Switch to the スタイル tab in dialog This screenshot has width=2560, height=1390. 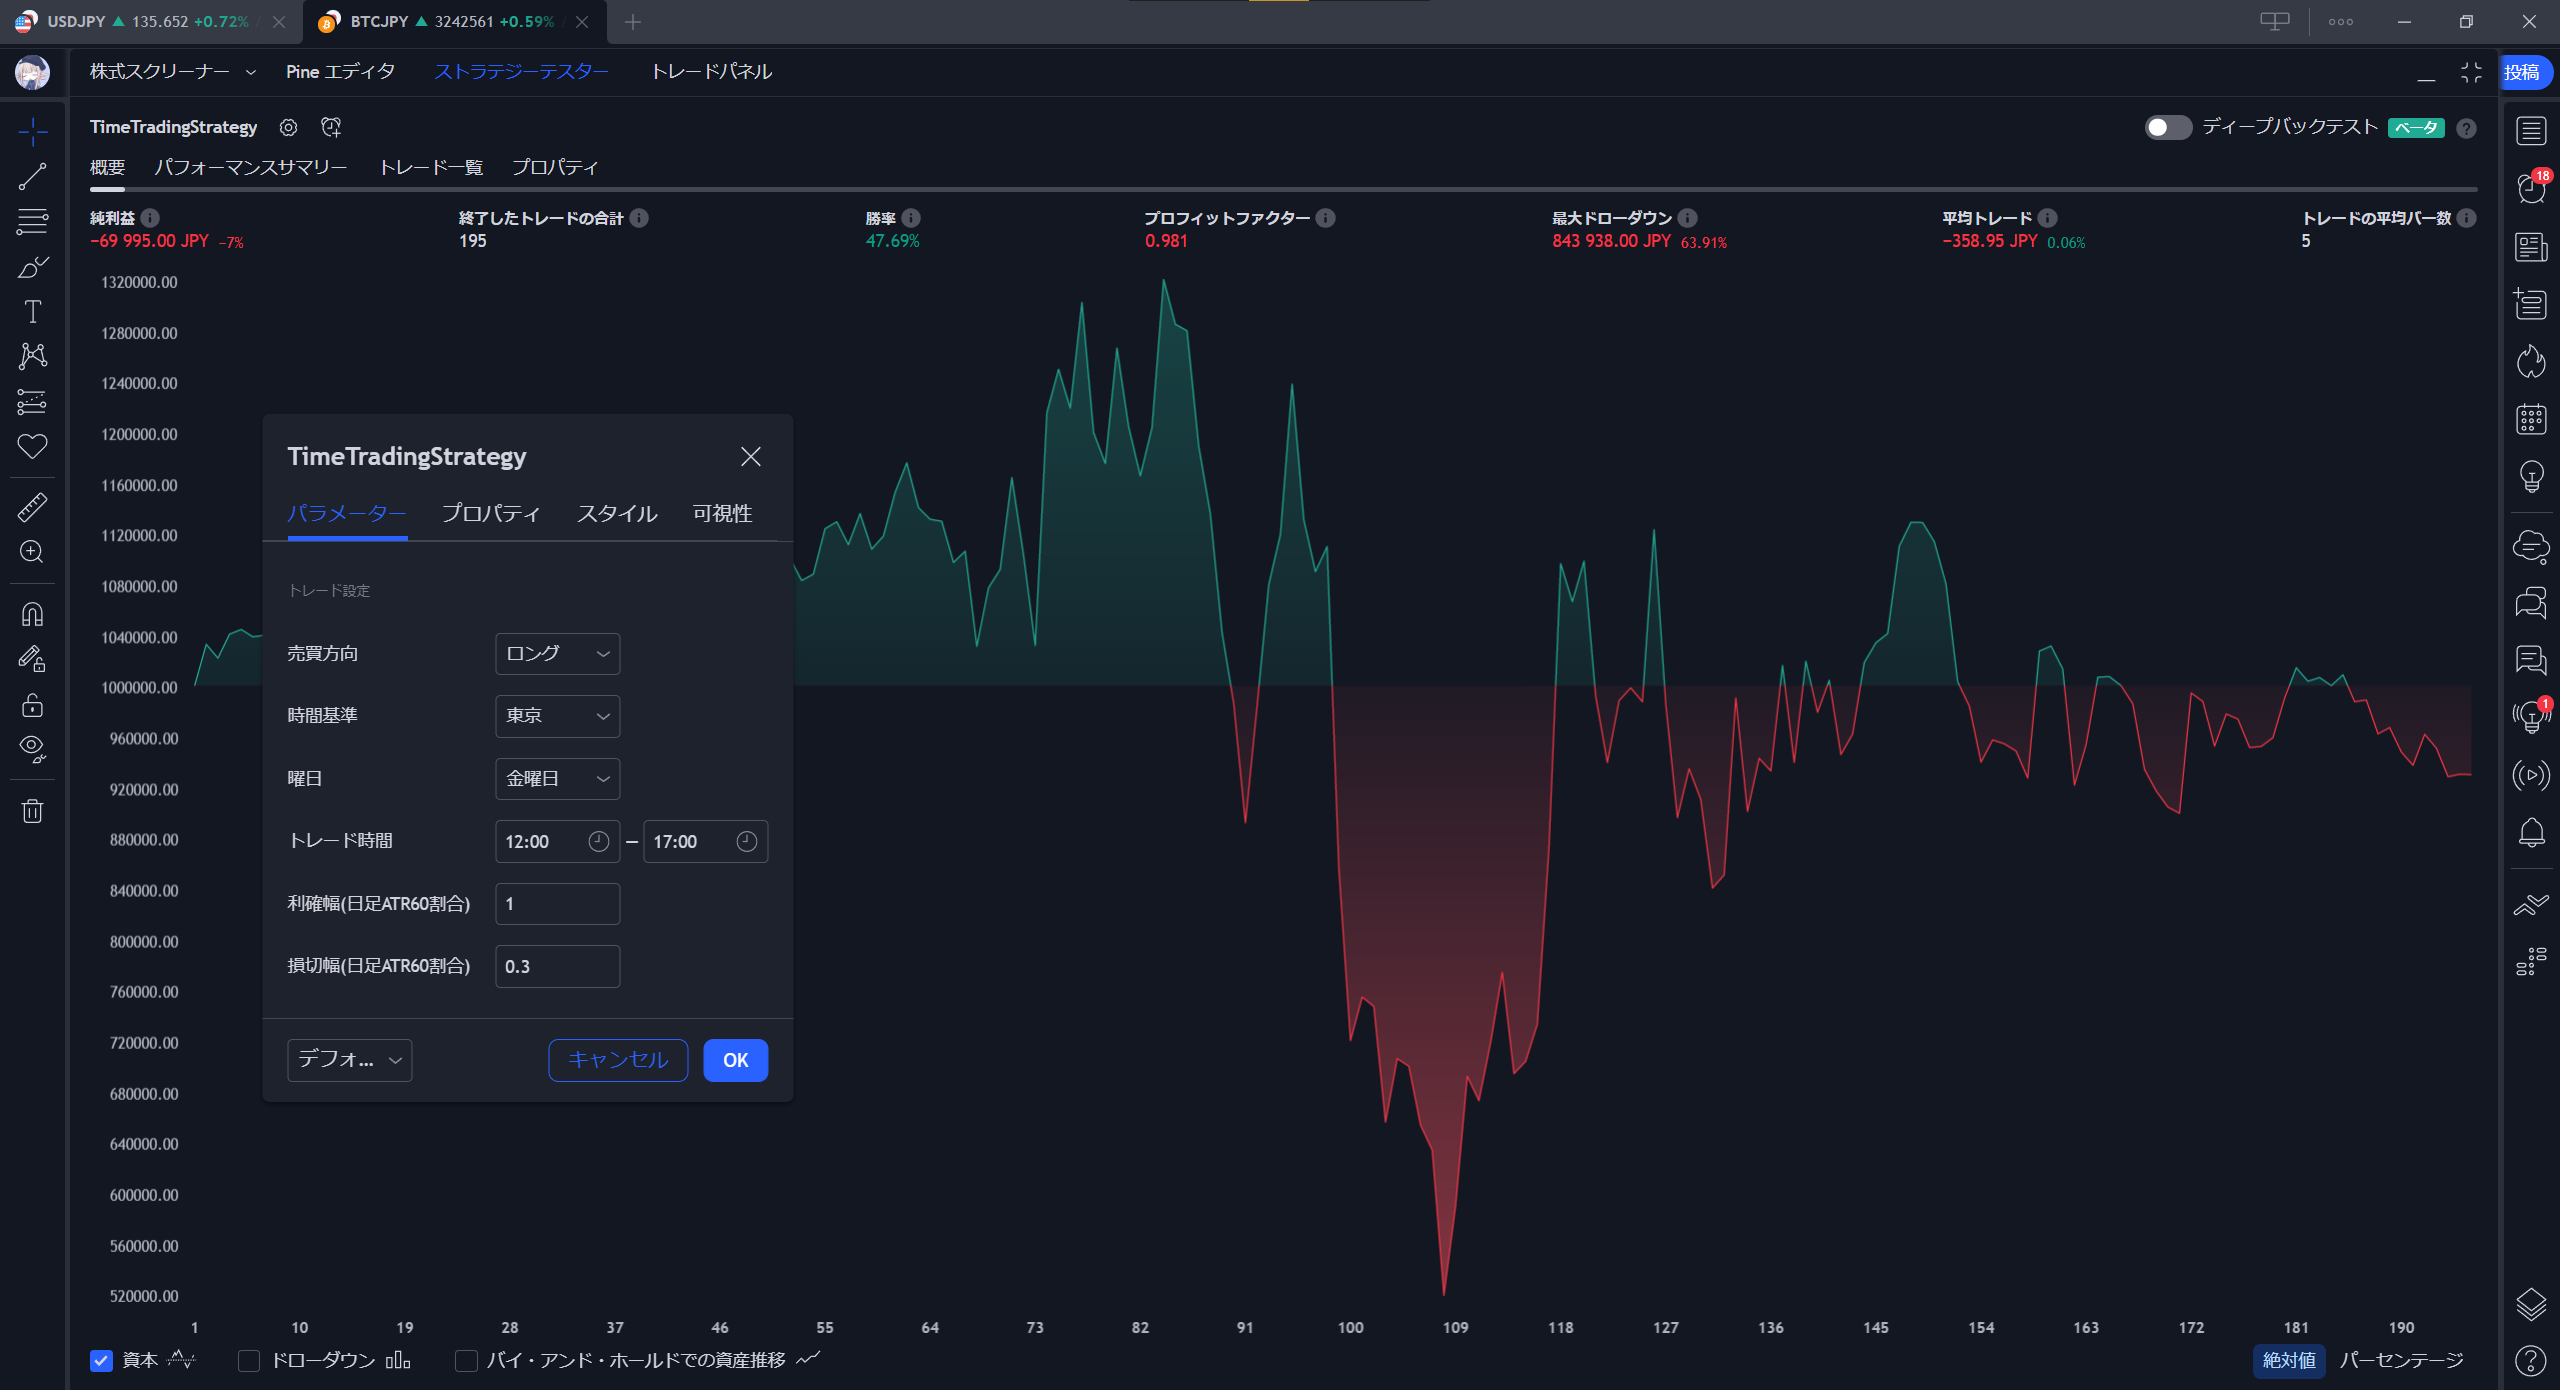point(616,514)
